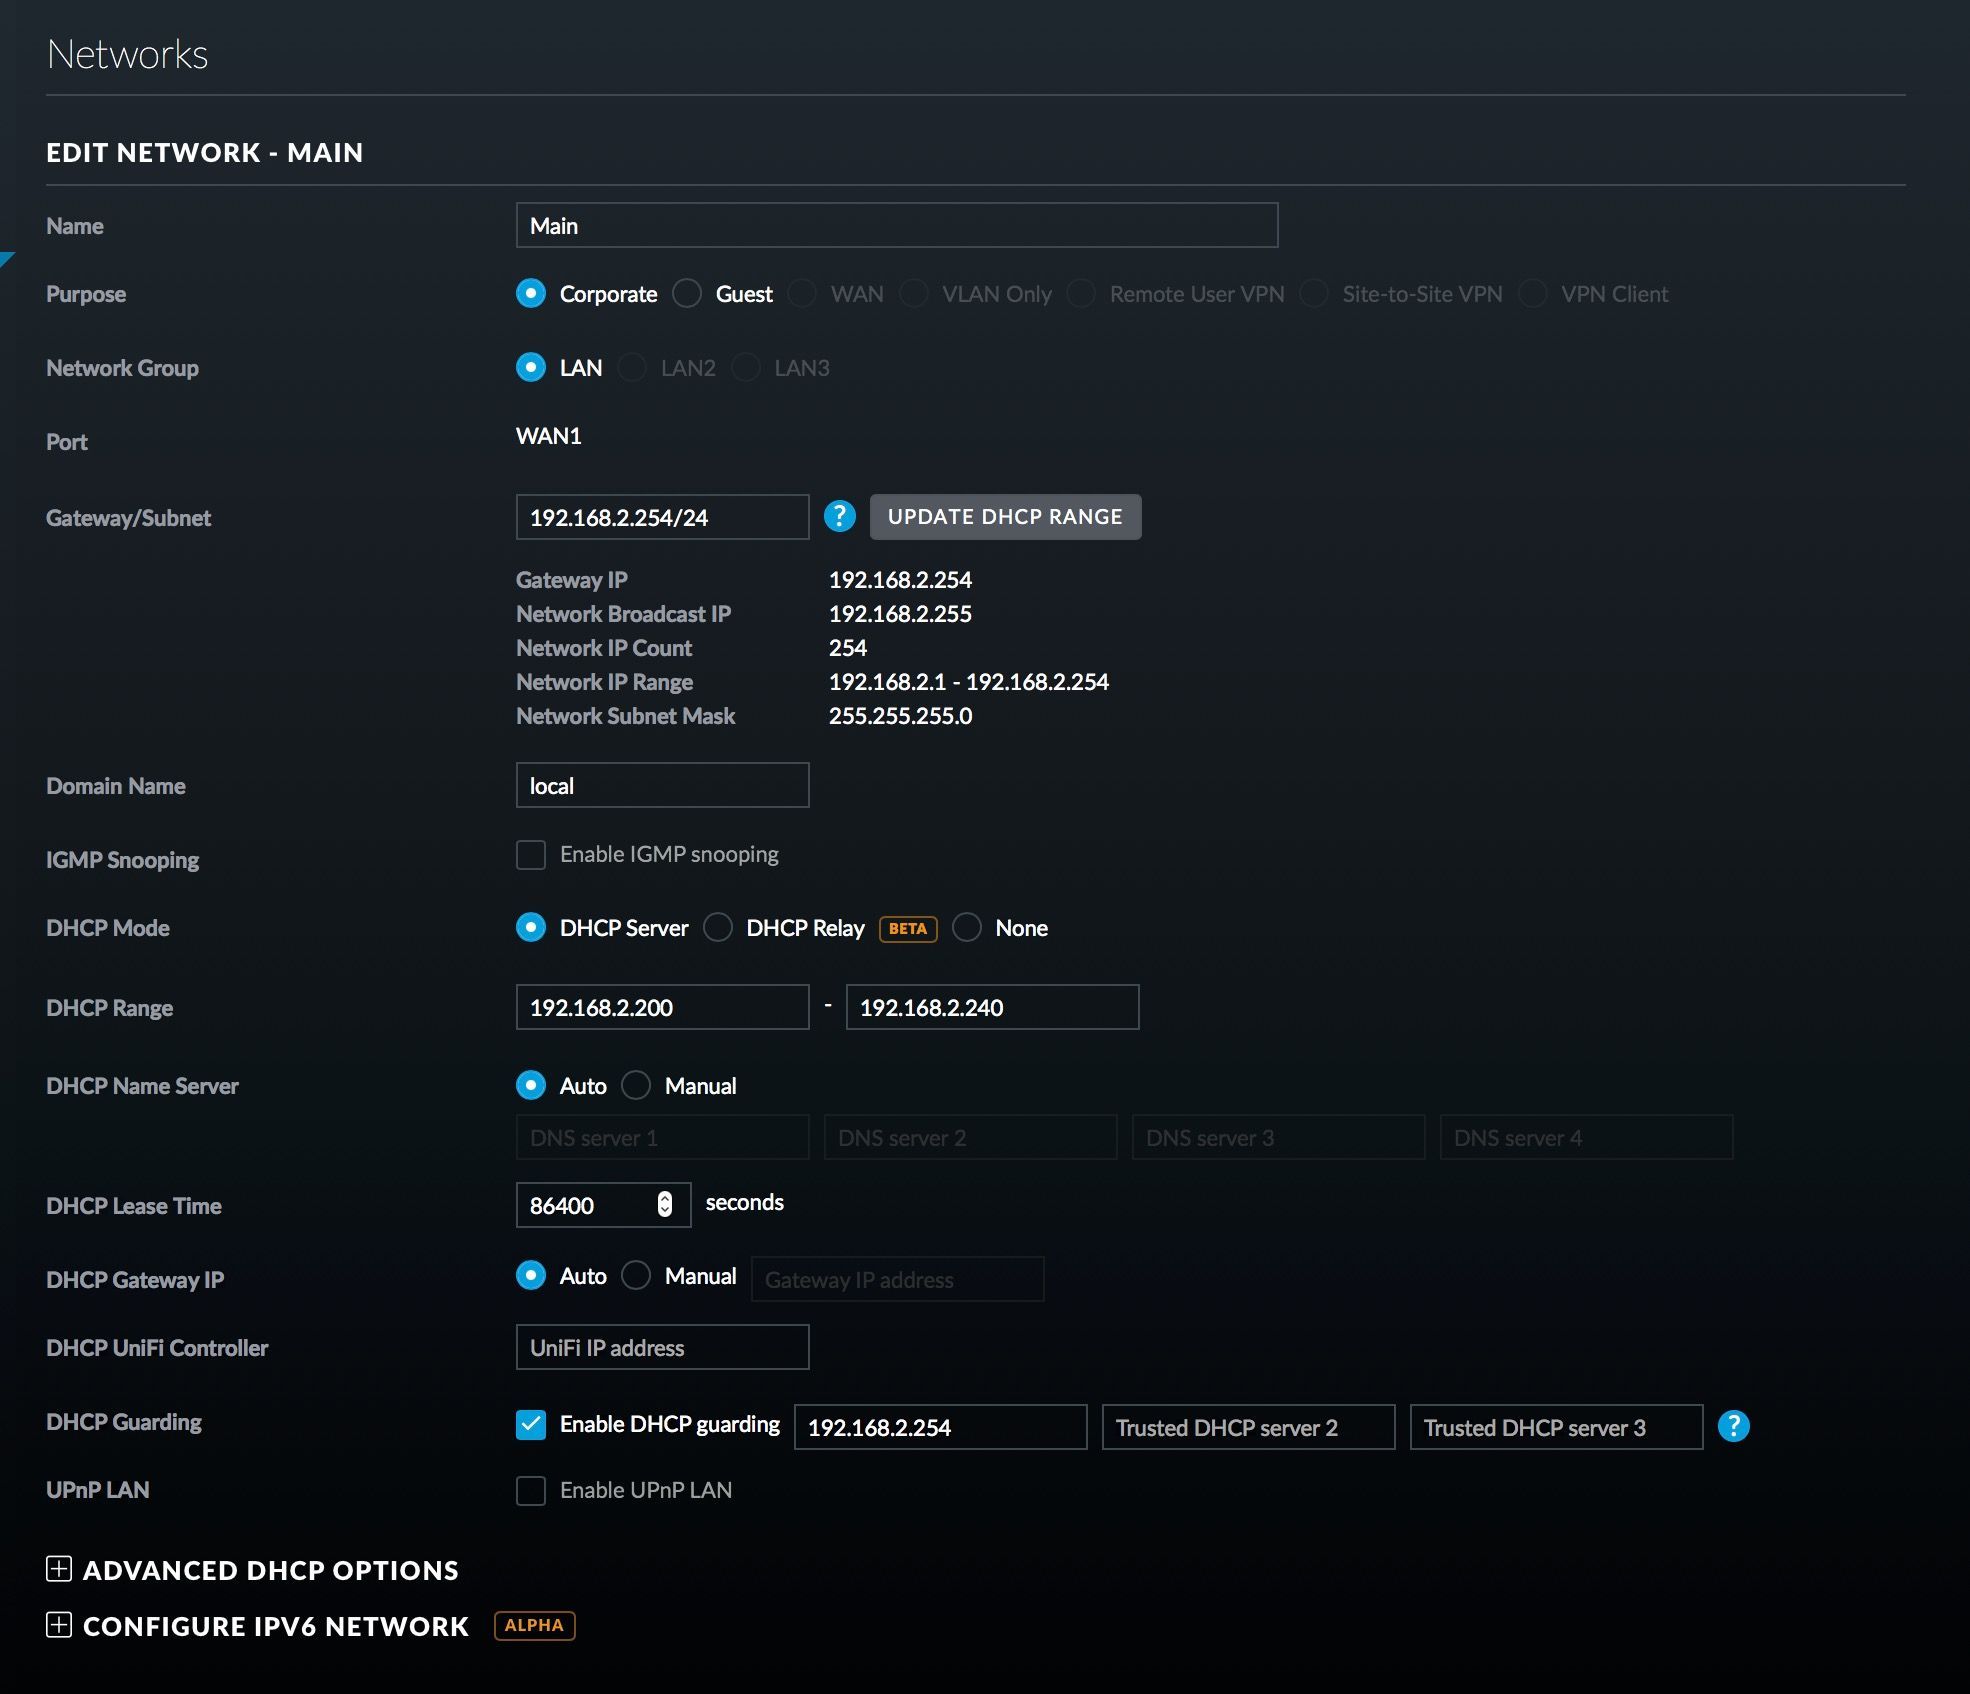Select the Guest purpose radio button
The width and height of the screenshot is (1970, 1694).
(x=687, y=294)
